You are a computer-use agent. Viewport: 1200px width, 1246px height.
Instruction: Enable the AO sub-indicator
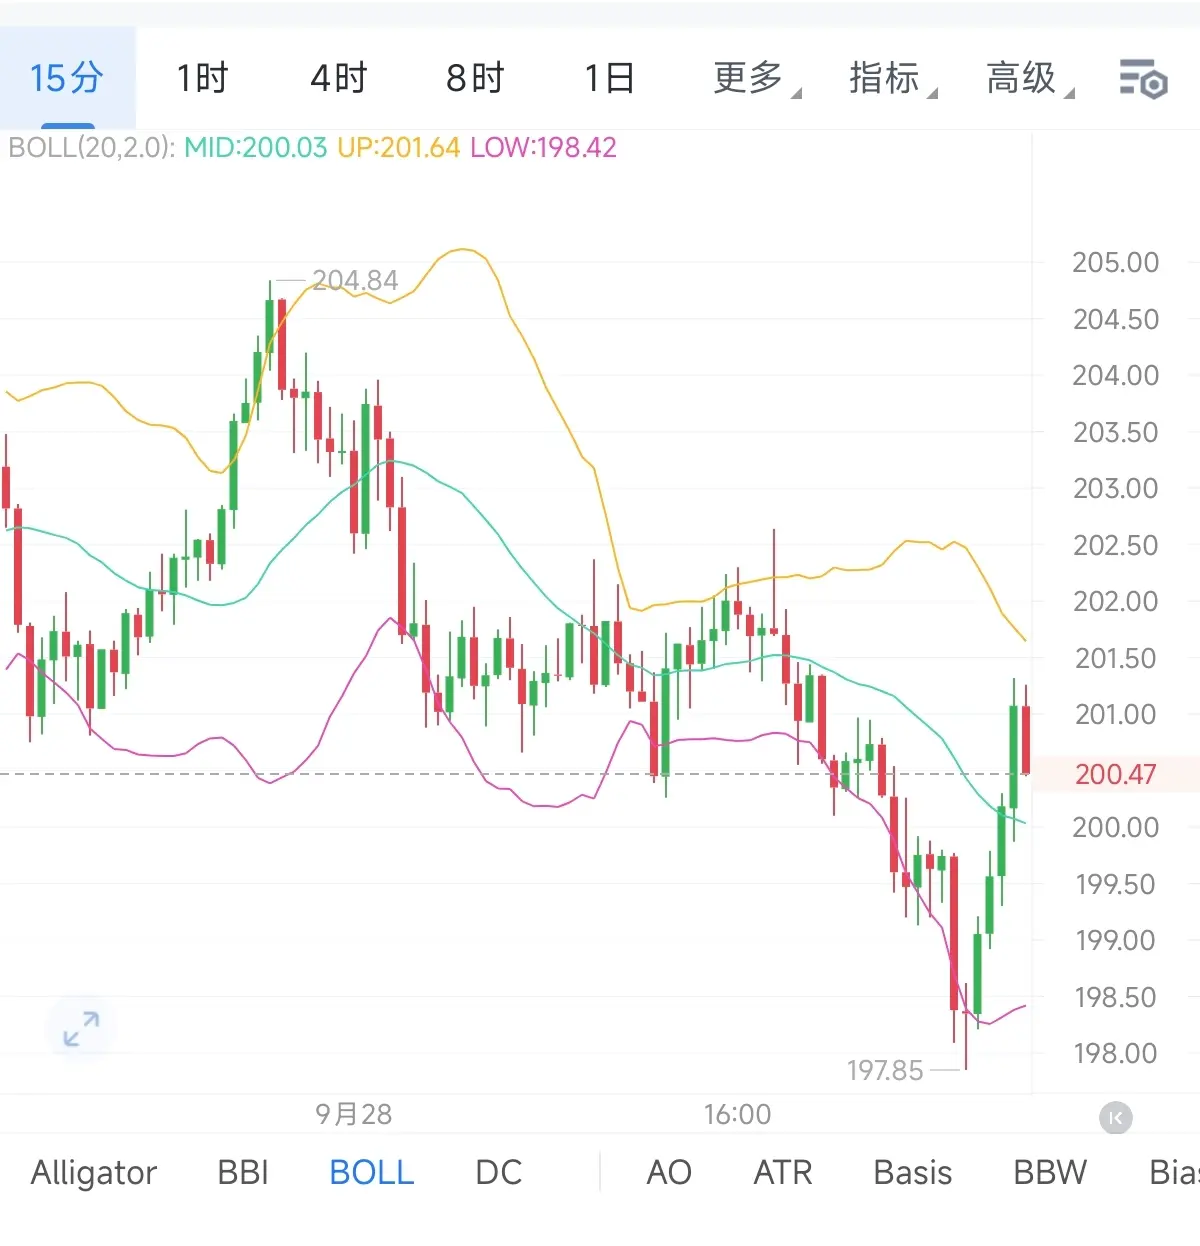pyautogui.click(x=669, y=1172)
